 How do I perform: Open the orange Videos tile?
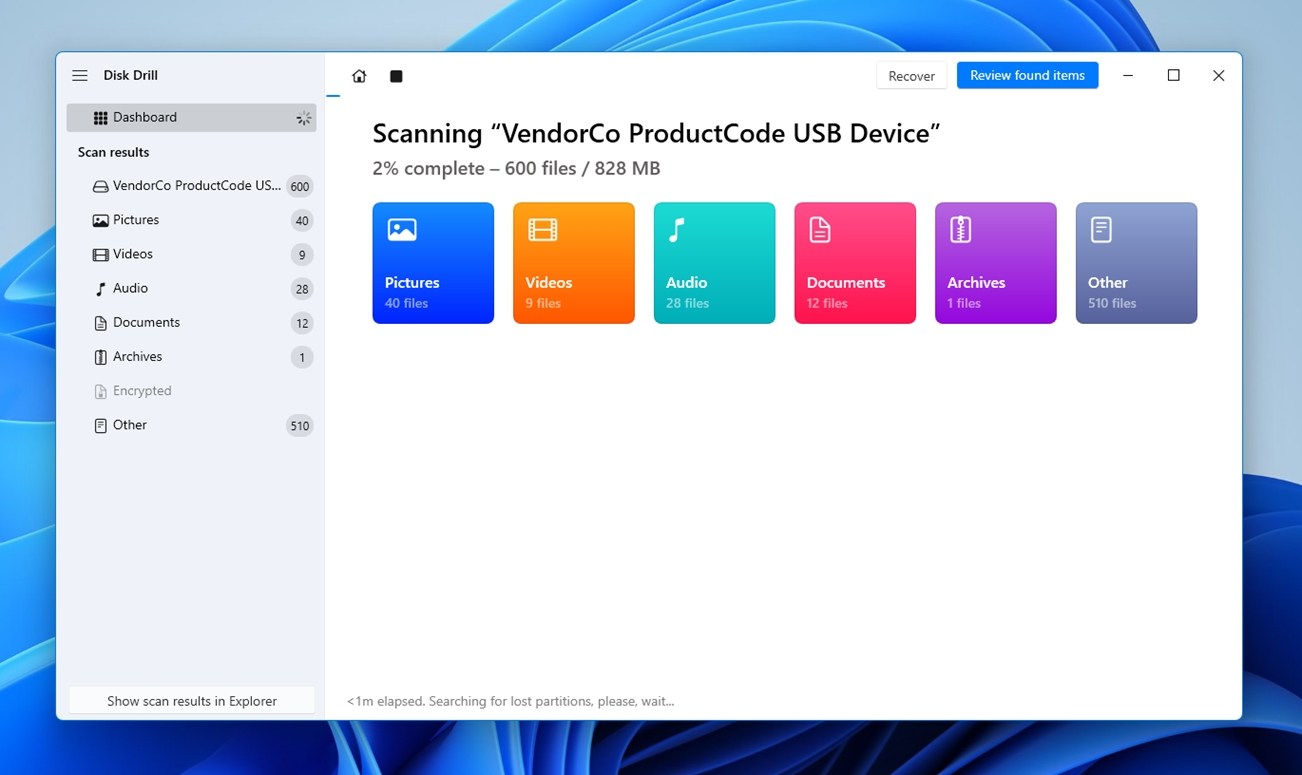click(574, 263)
